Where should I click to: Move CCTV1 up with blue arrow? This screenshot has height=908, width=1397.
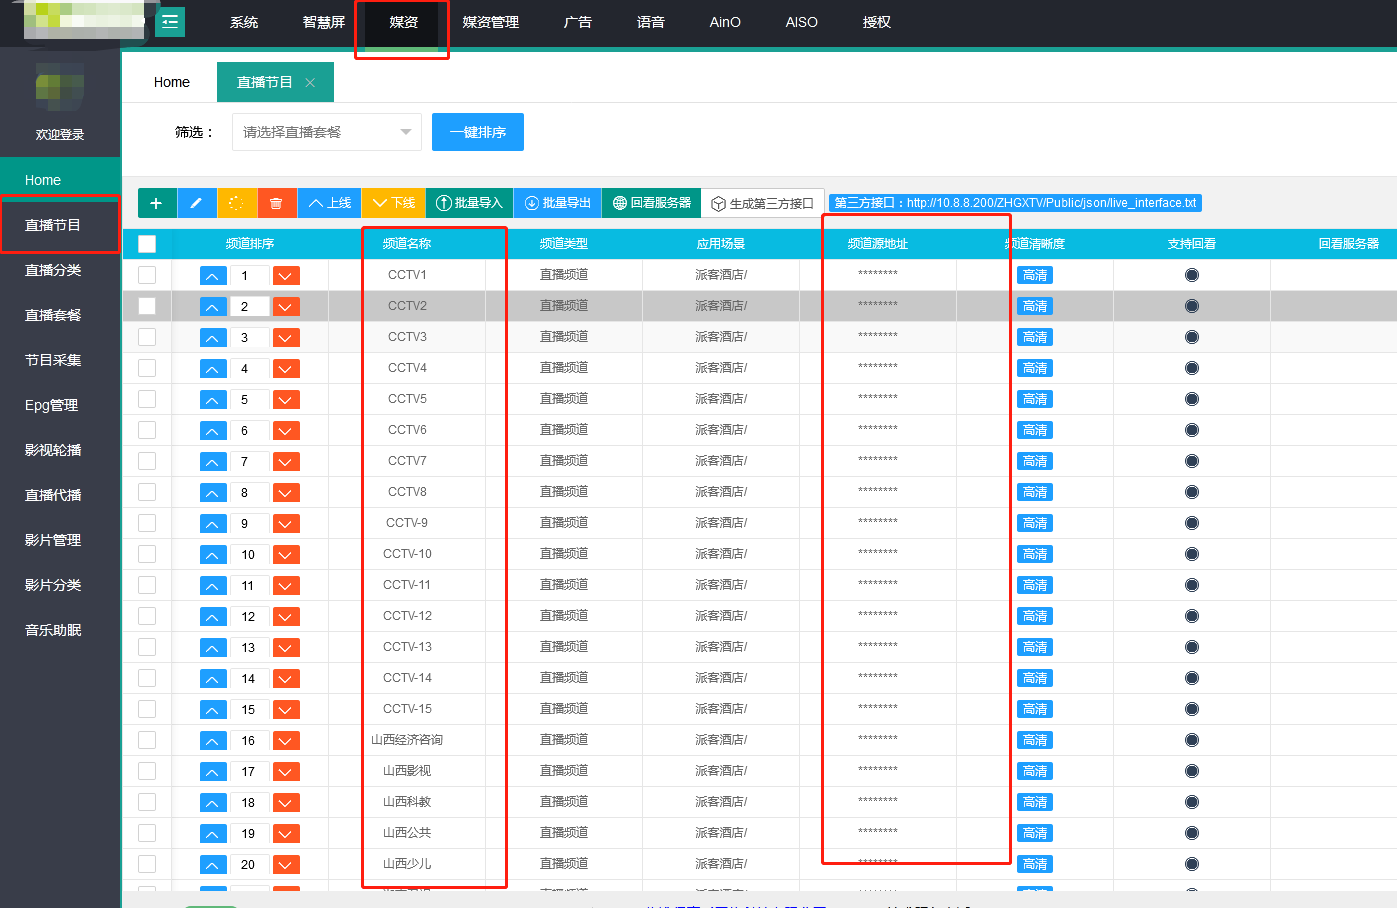pos(213,276)
